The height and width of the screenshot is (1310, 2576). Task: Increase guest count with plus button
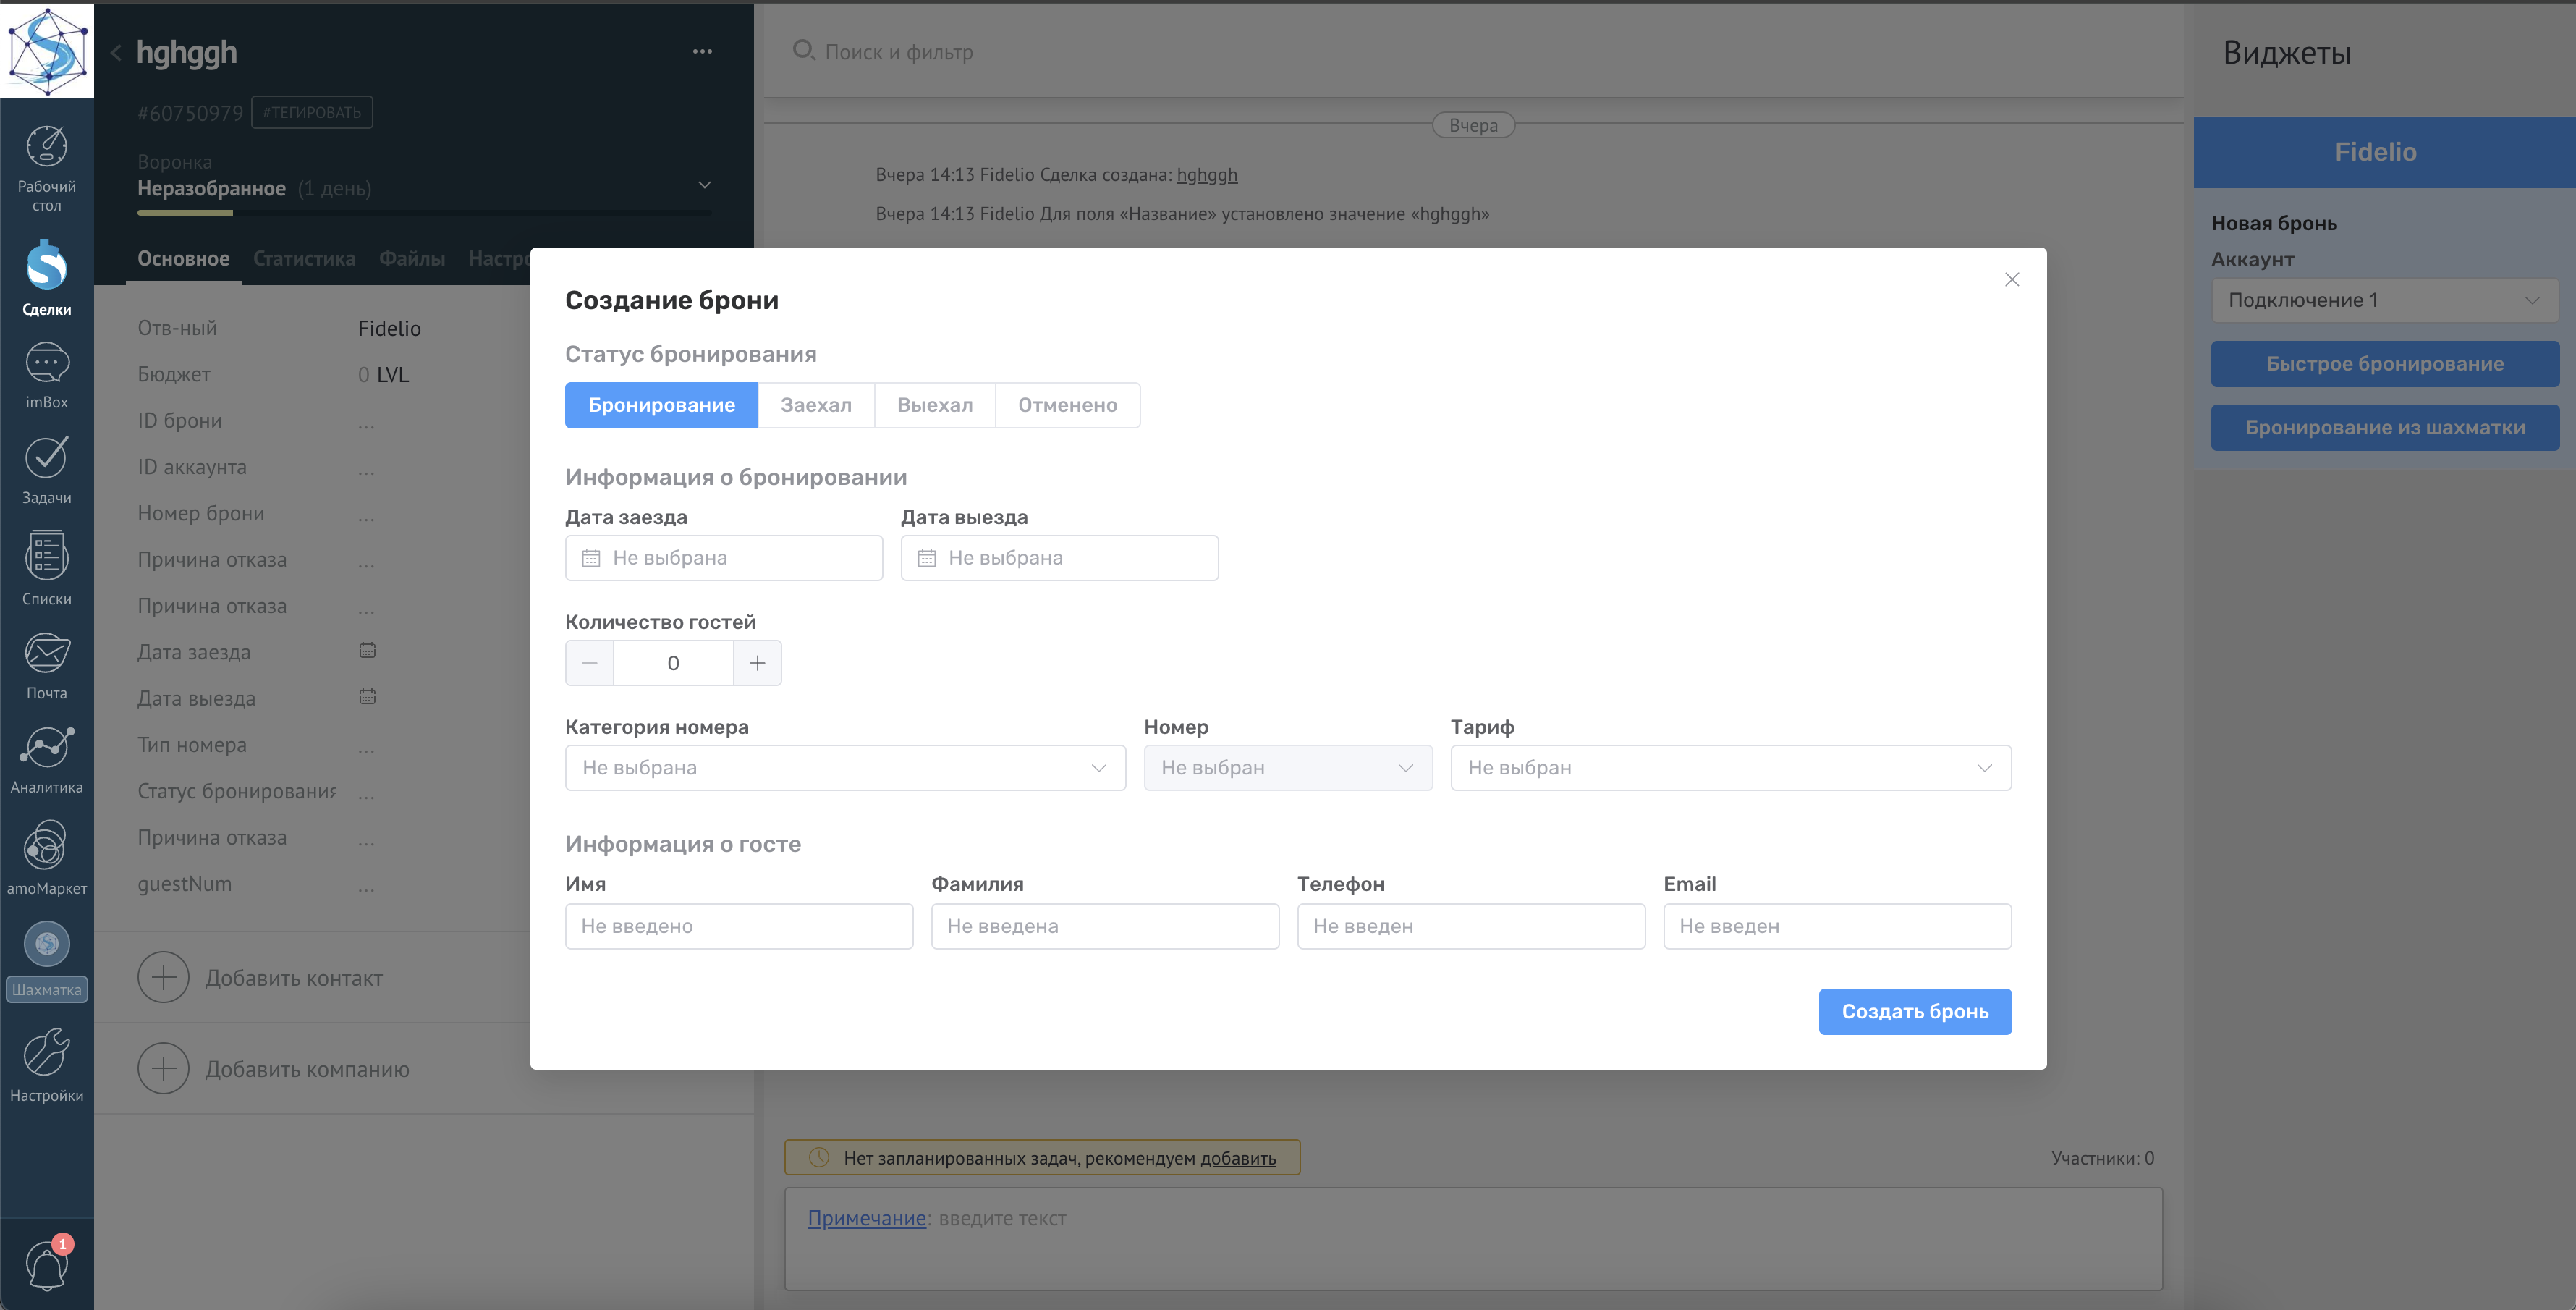[x=757, y=663]
